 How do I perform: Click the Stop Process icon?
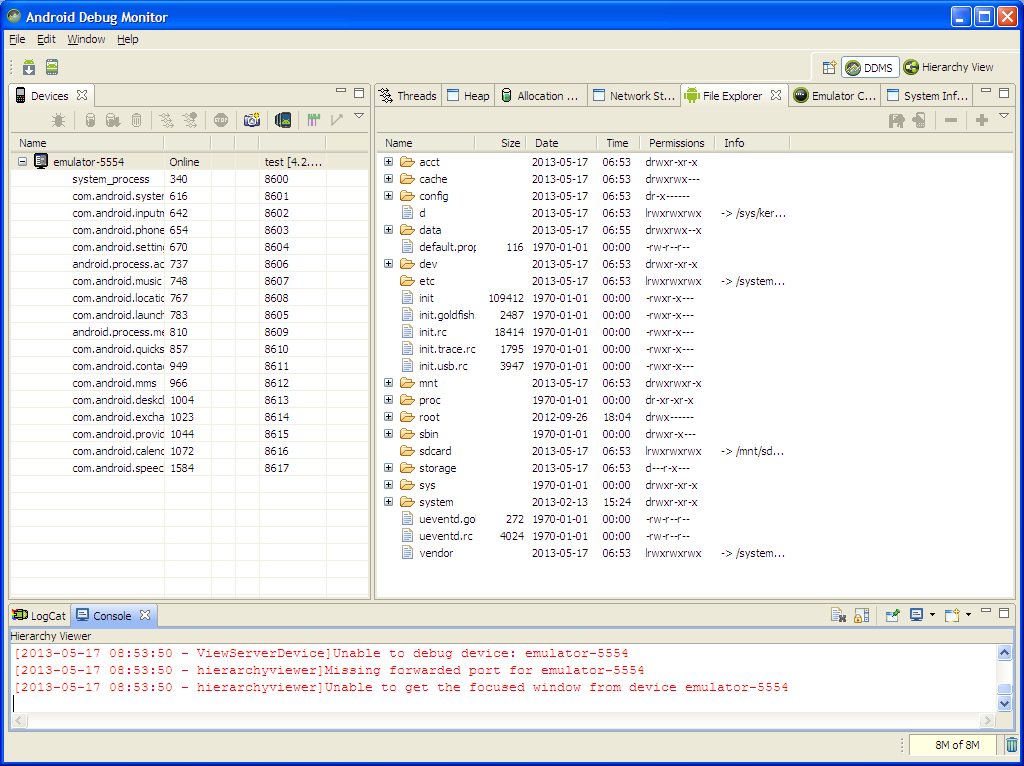tap(221, 120)
